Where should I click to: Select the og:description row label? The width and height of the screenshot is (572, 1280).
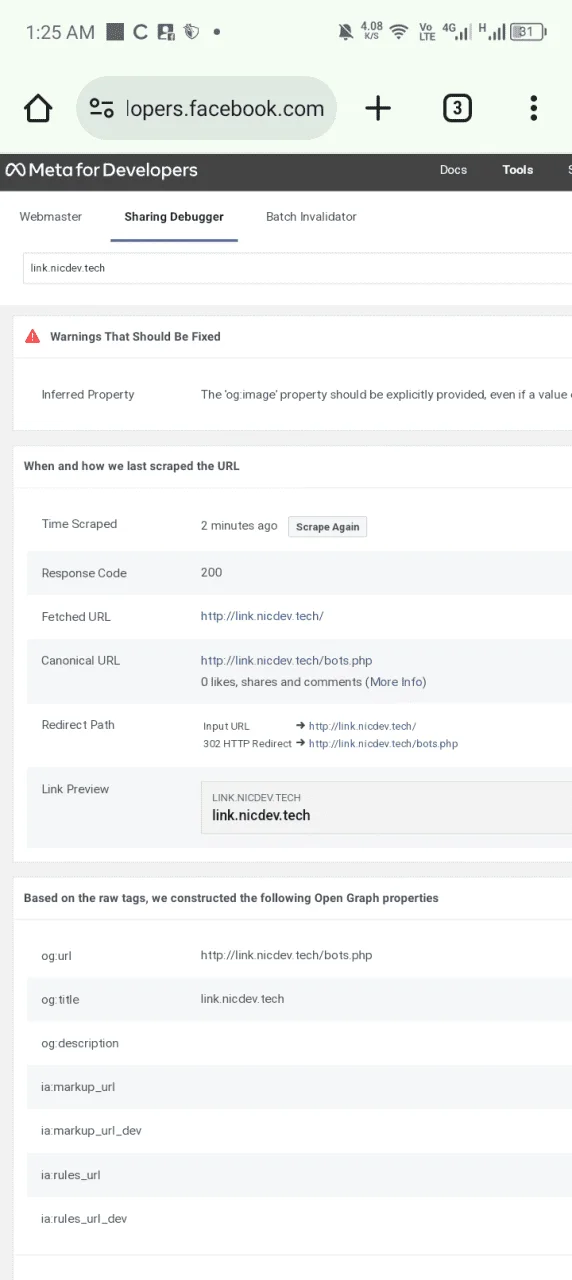click(80, 1044)
